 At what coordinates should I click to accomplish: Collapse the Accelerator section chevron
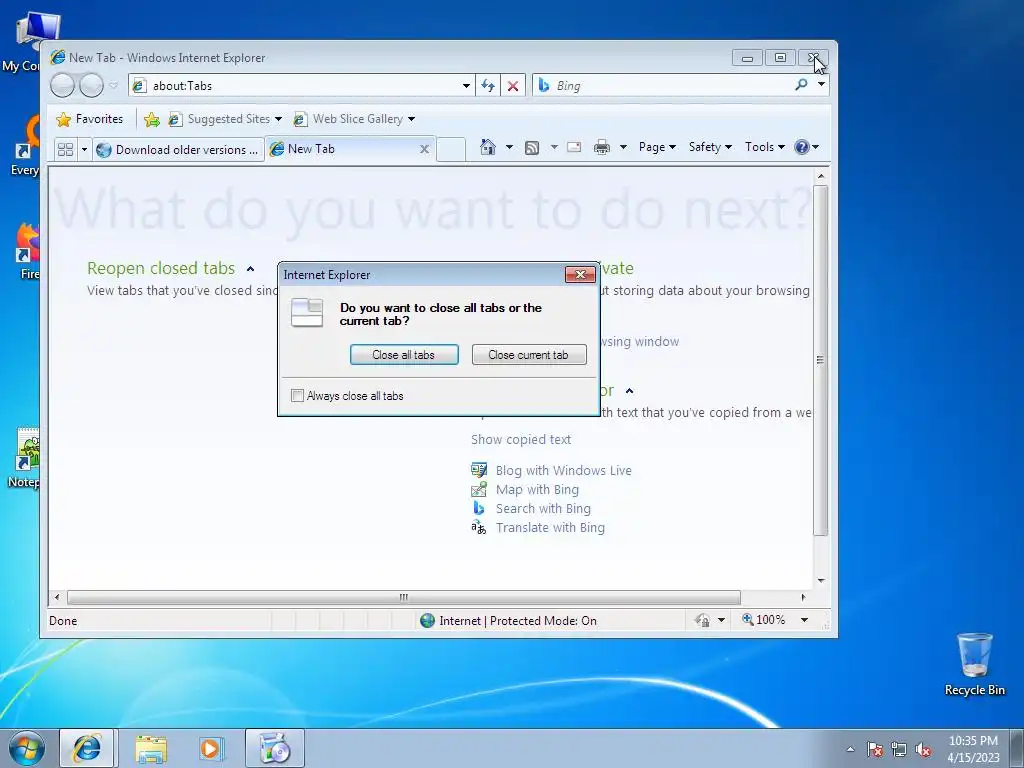(630, 391)
